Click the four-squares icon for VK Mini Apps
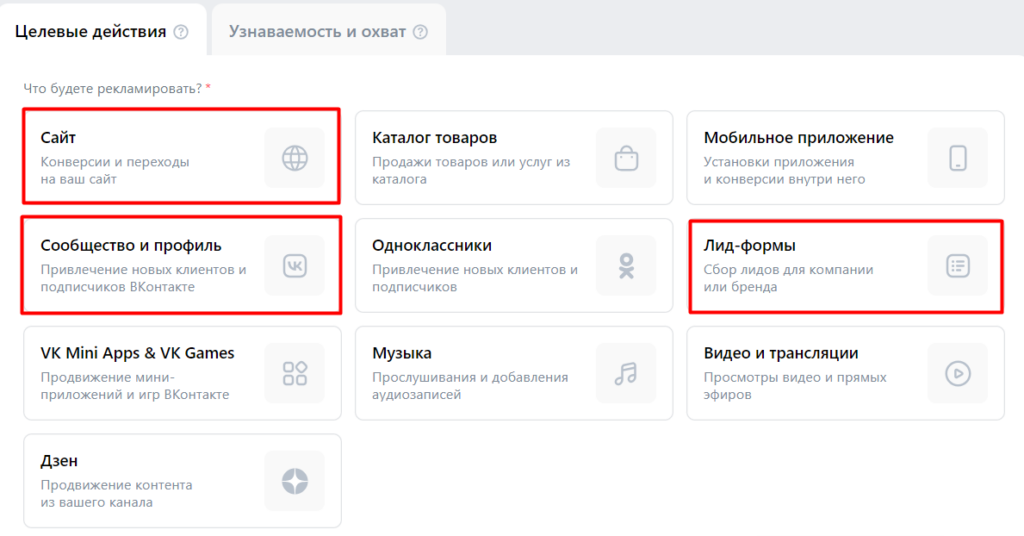The height and width of the screenshot is (536, 1024). pyautogui.click(x=295, y=373)
